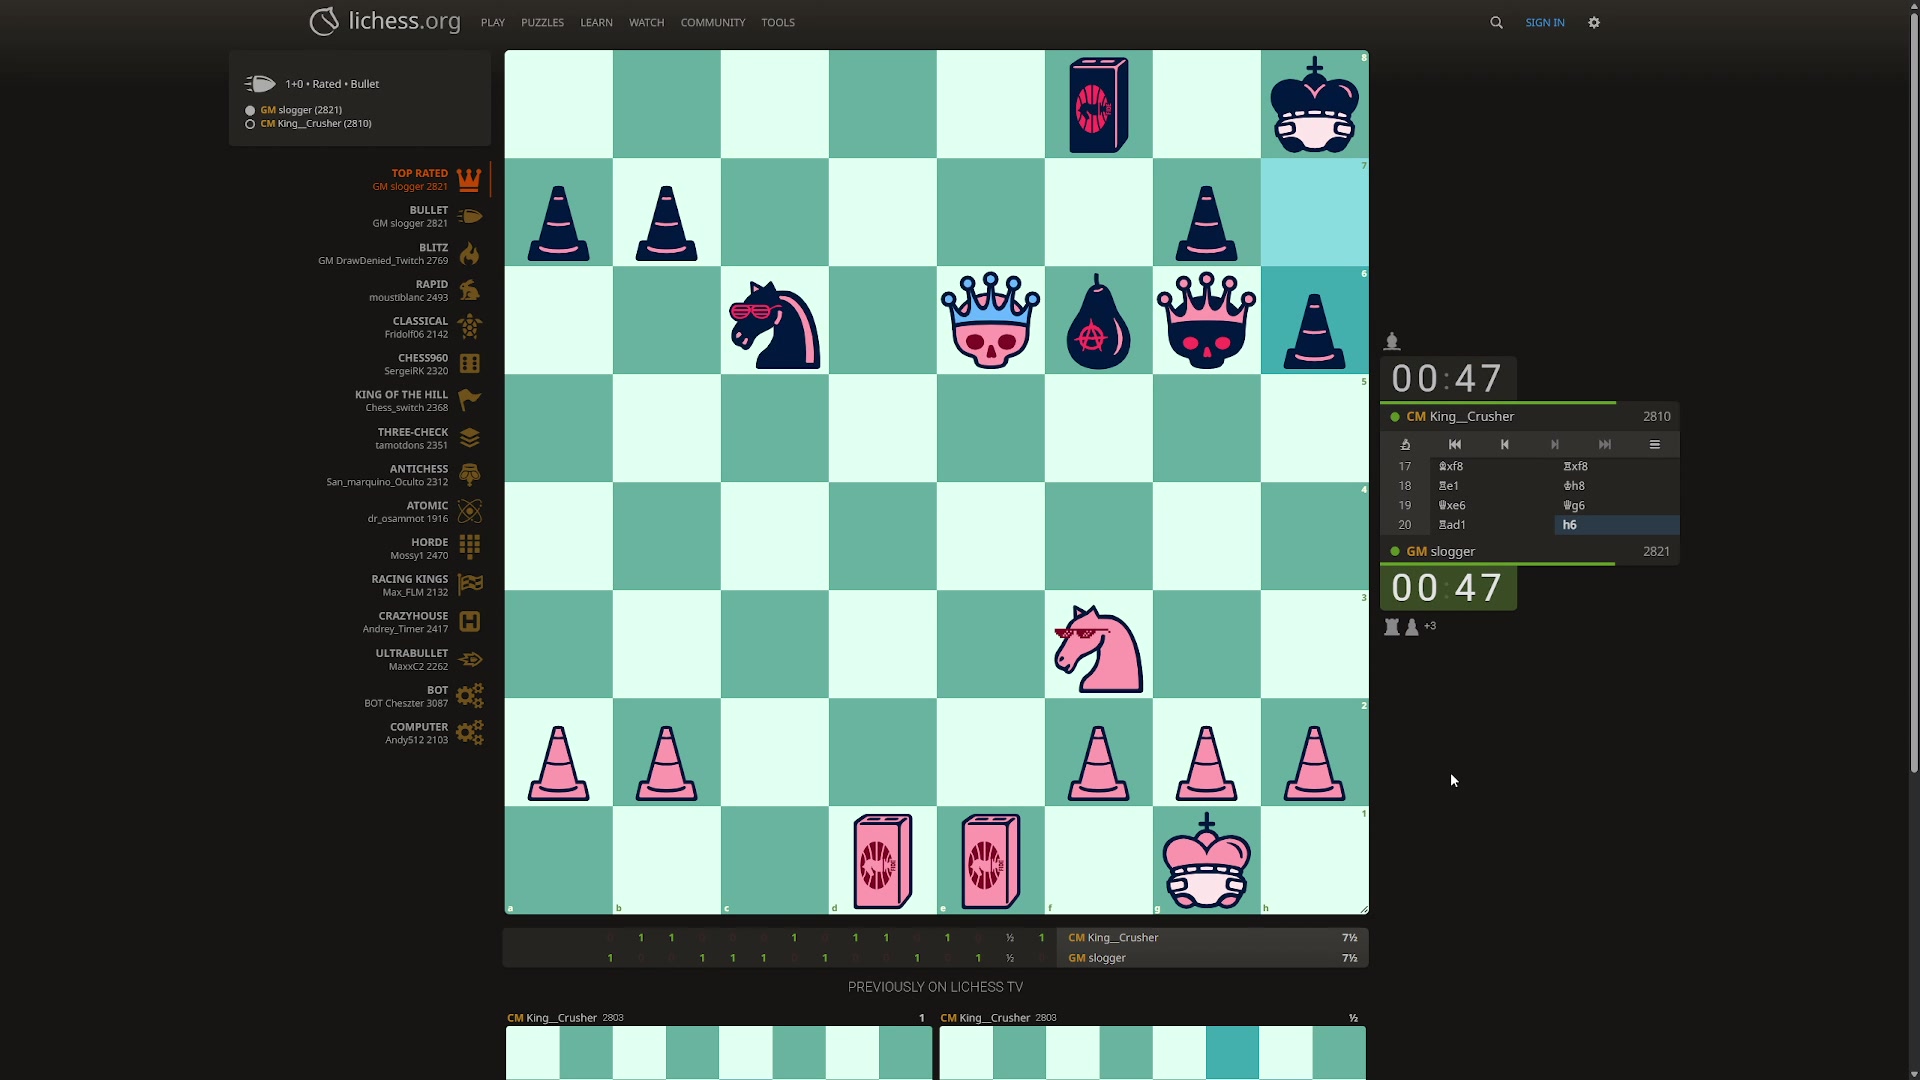Select the Blitz flame channel icon

click(x=469, y=255)
